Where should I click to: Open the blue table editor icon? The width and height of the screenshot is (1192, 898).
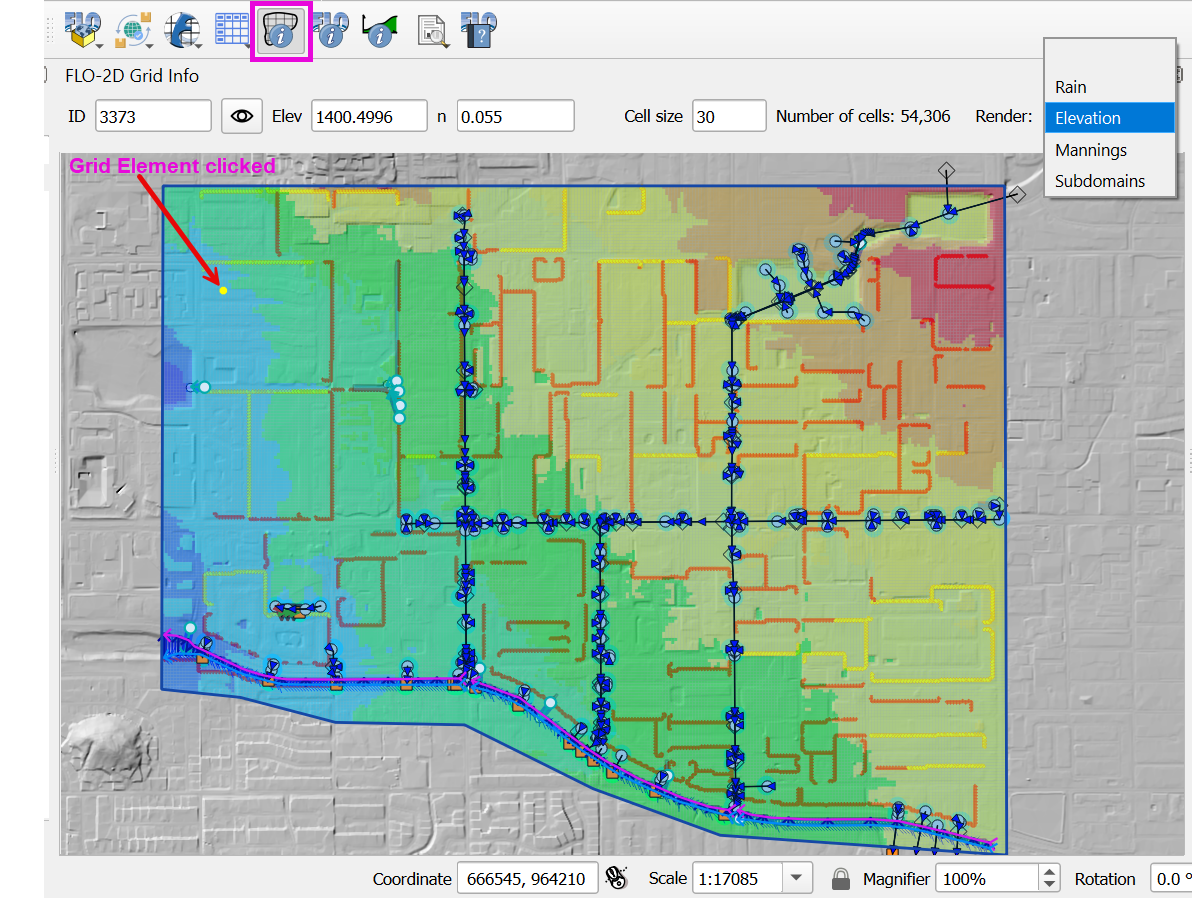pyautogui.click(x=232, y=32)
